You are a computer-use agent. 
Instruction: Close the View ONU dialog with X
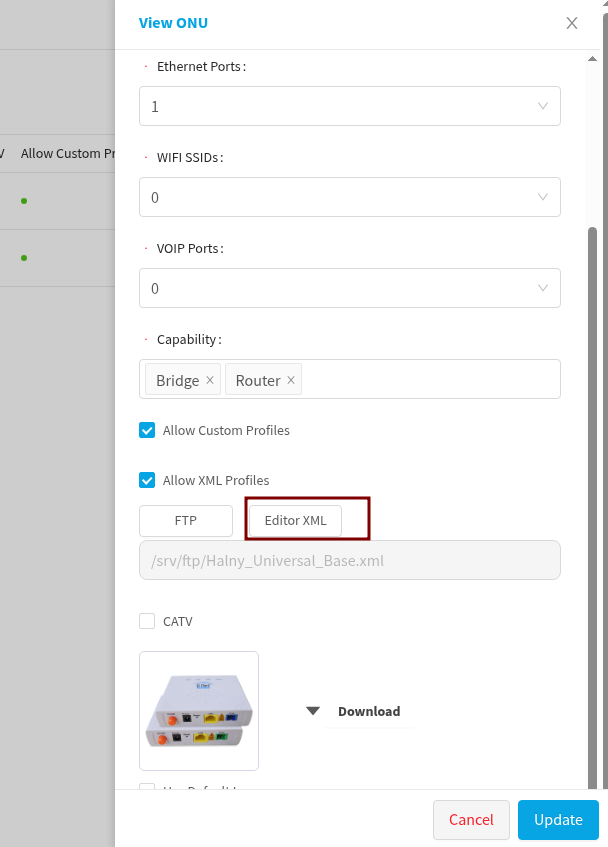[572, 23]
